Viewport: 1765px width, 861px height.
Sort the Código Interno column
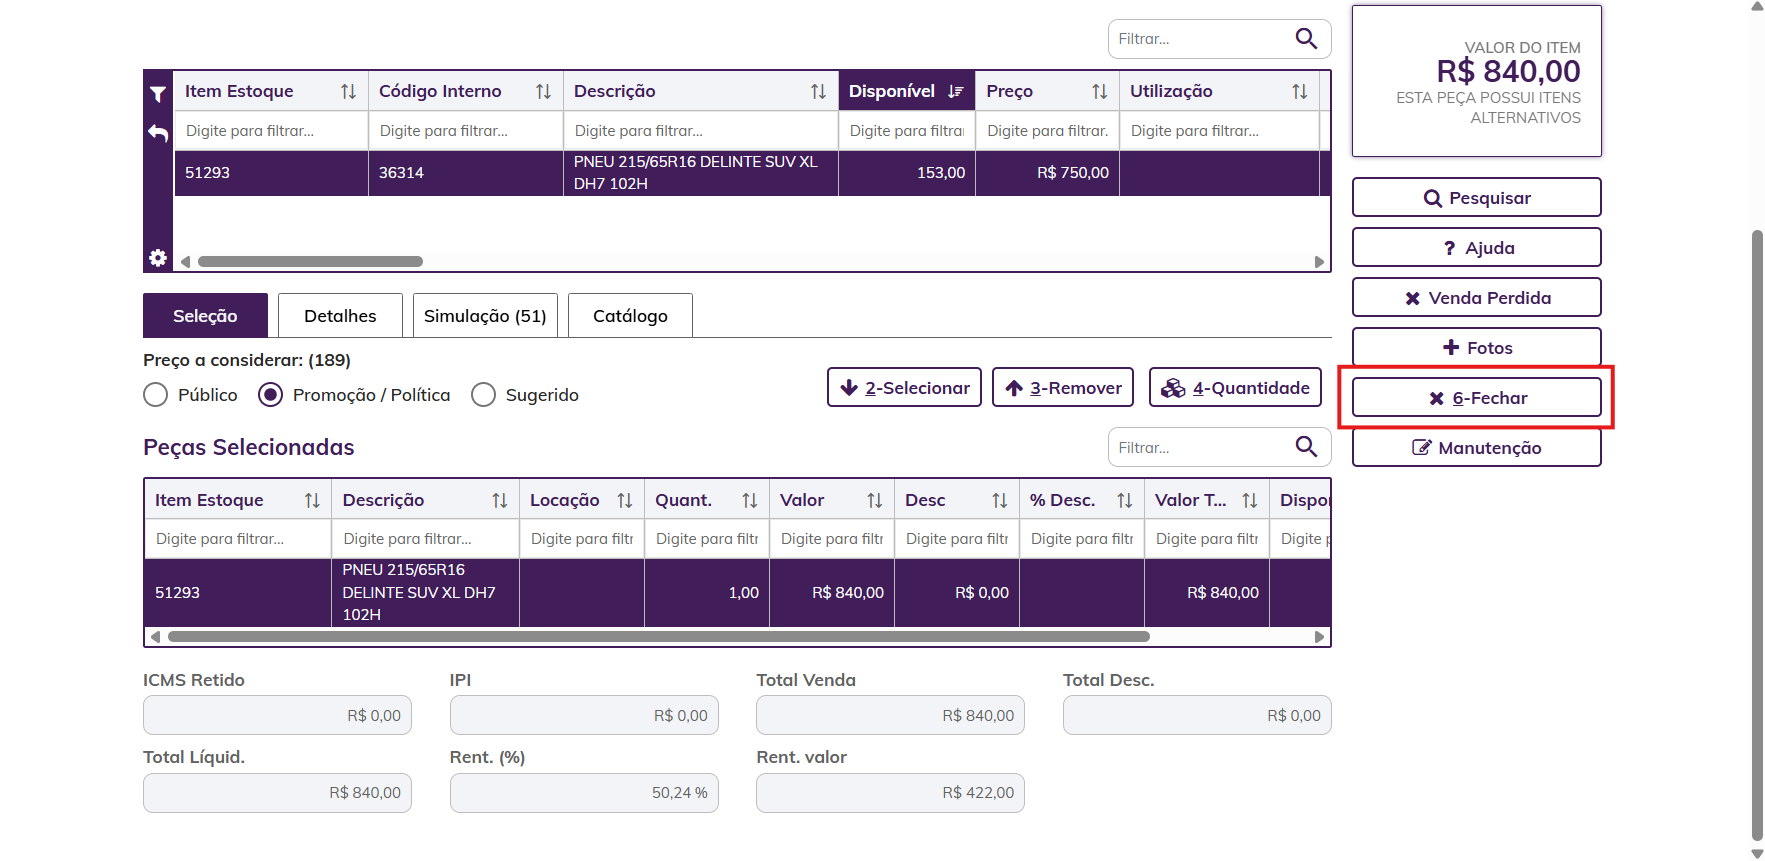[543, 91]
